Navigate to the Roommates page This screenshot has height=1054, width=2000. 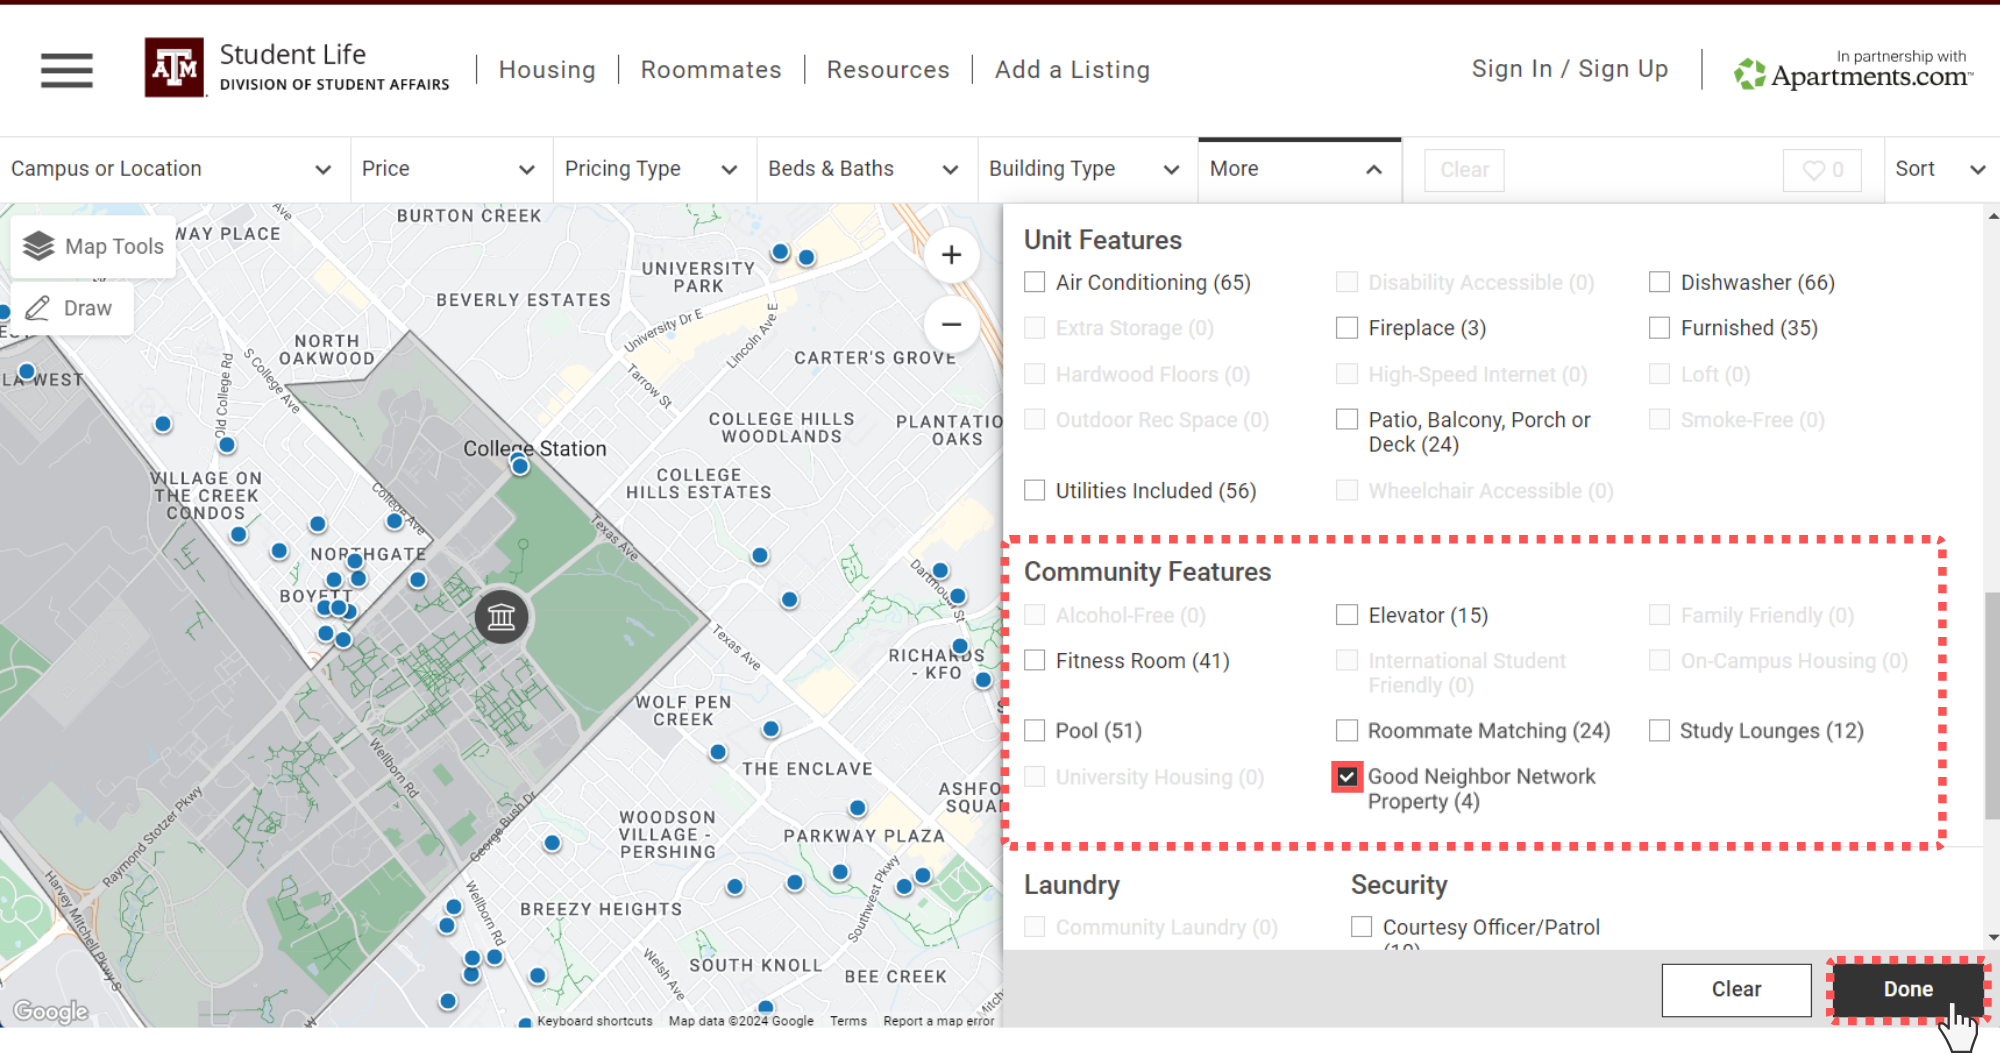711,69
